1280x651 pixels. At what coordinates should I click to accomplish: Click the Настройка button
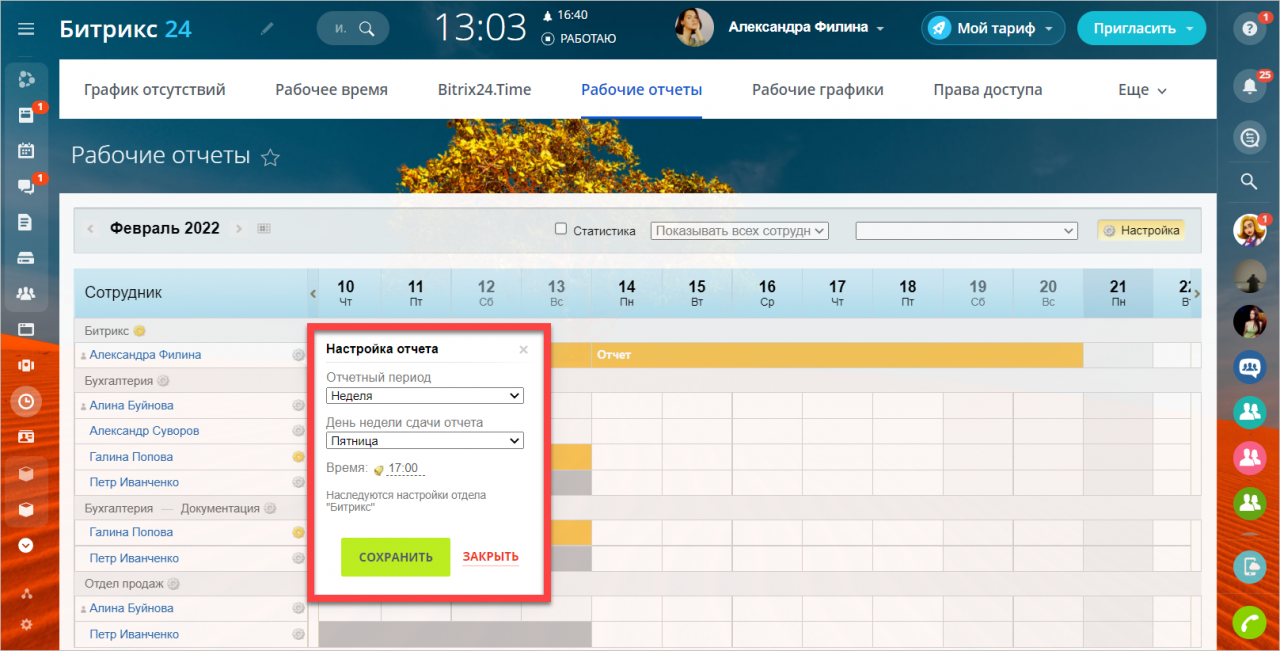[x=1141, y=230]
